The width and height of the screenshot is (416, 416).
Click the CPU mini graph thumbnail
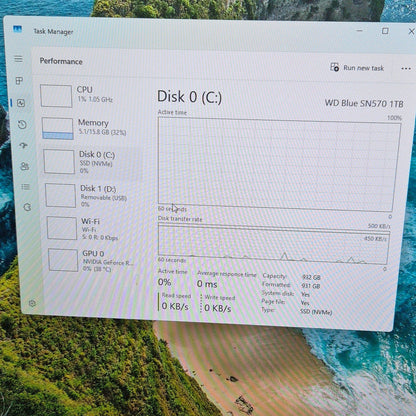click(x=56, y=96)
